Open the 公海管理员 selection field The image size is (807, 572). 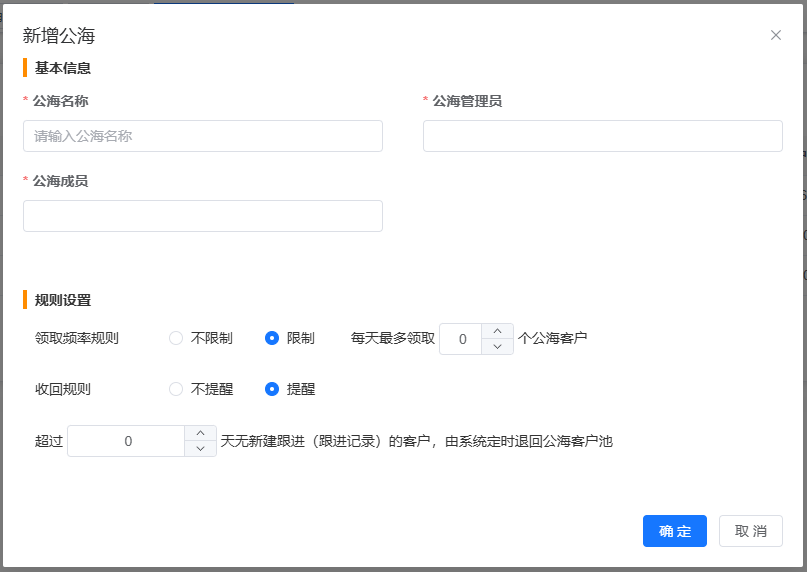point(602,136)
